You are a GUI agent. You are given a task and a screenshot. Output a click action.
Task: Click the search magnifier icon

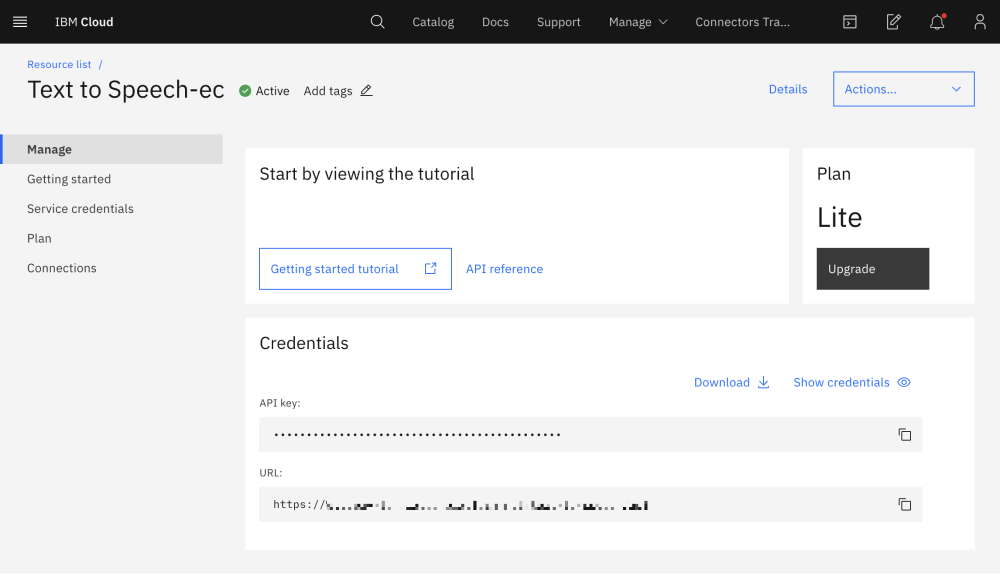[377, 22]
